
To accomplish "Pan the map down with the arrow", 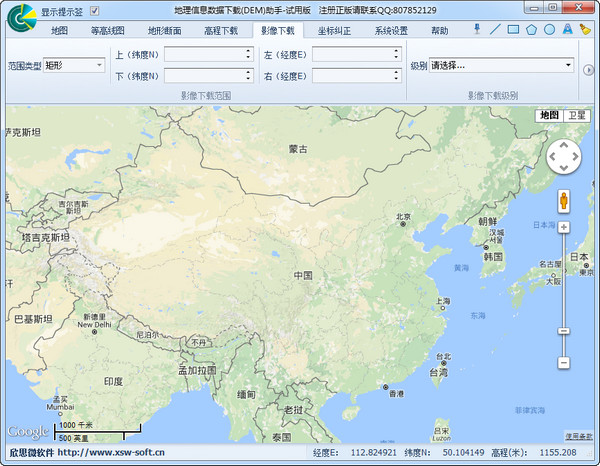I will coord(564,168).
